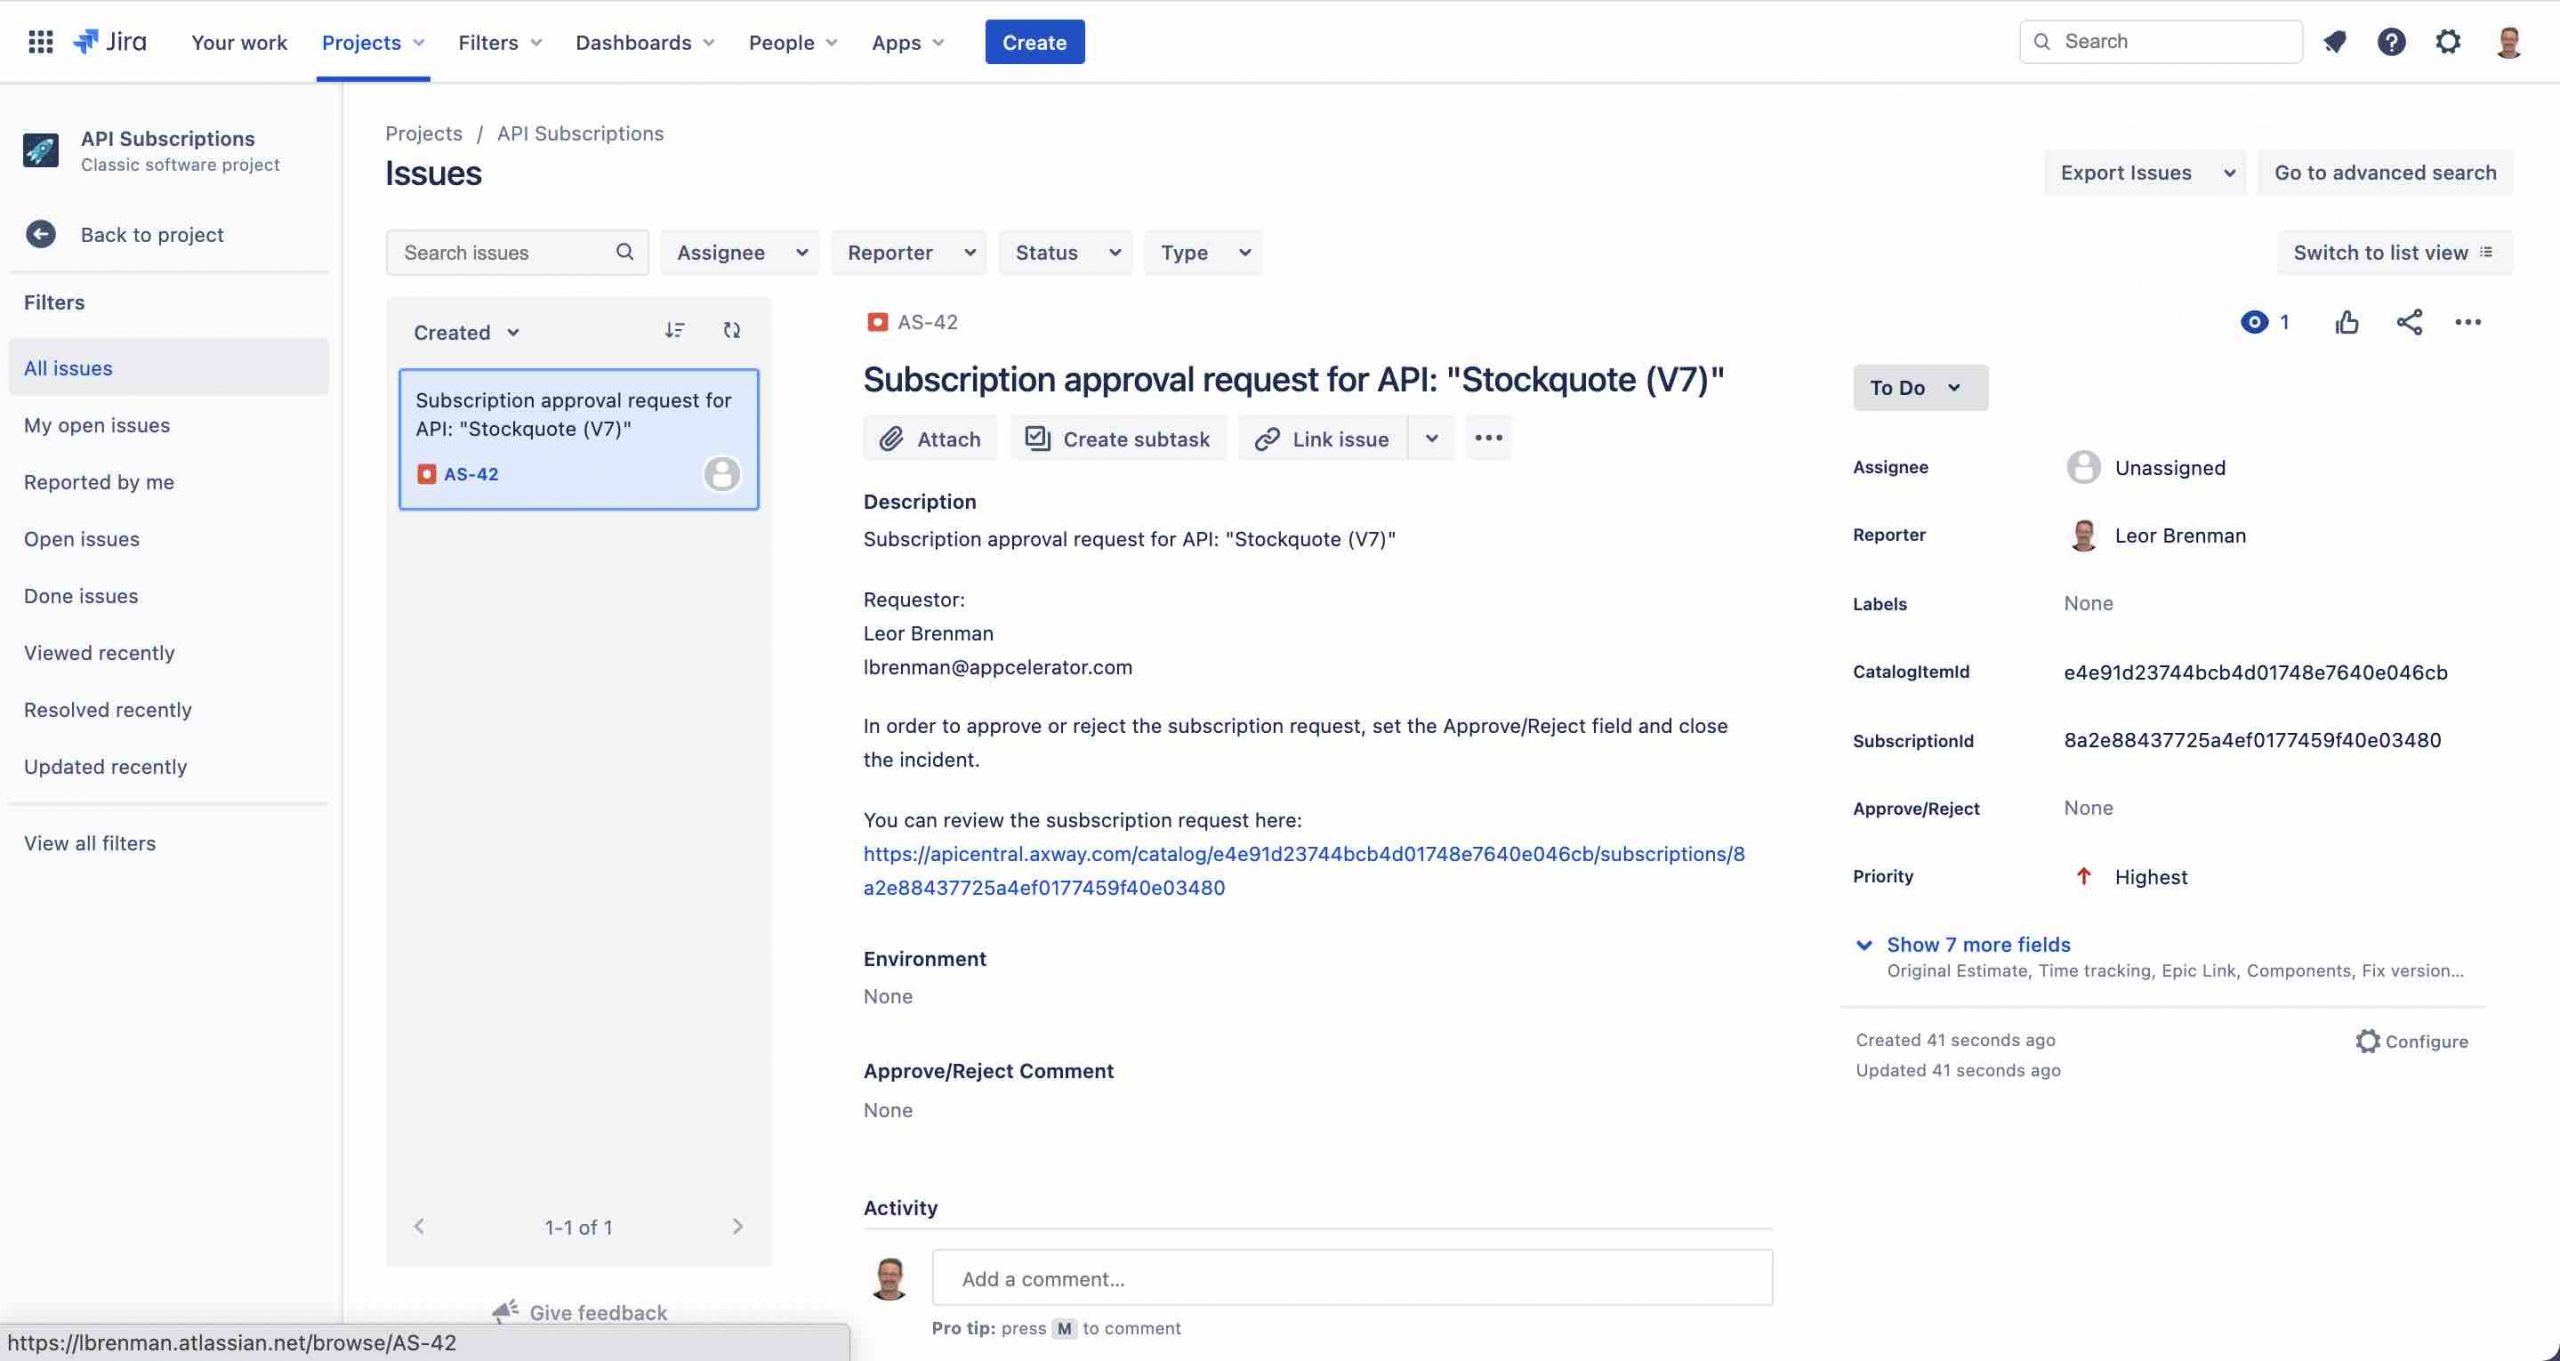
Task: Go to previous page of issue list
Action: (419, 1226)
